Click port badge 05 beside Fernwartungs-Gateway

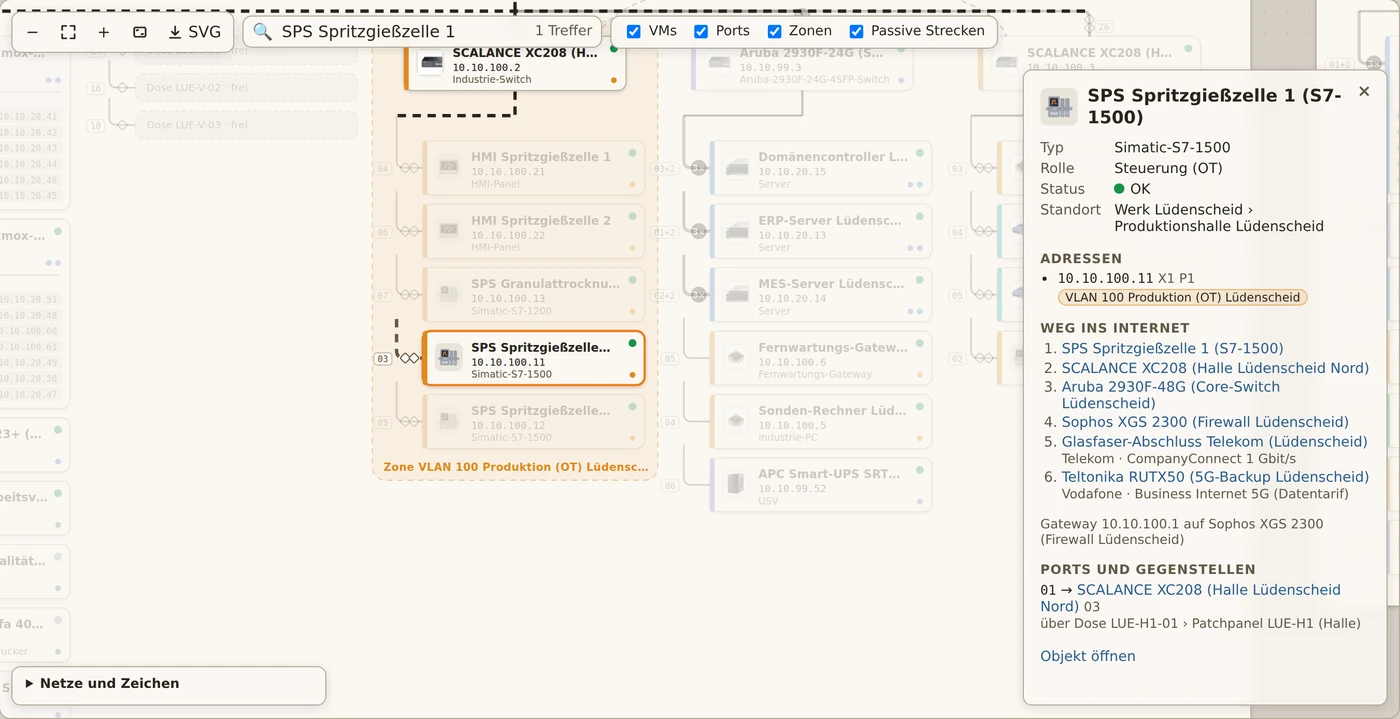670,358
